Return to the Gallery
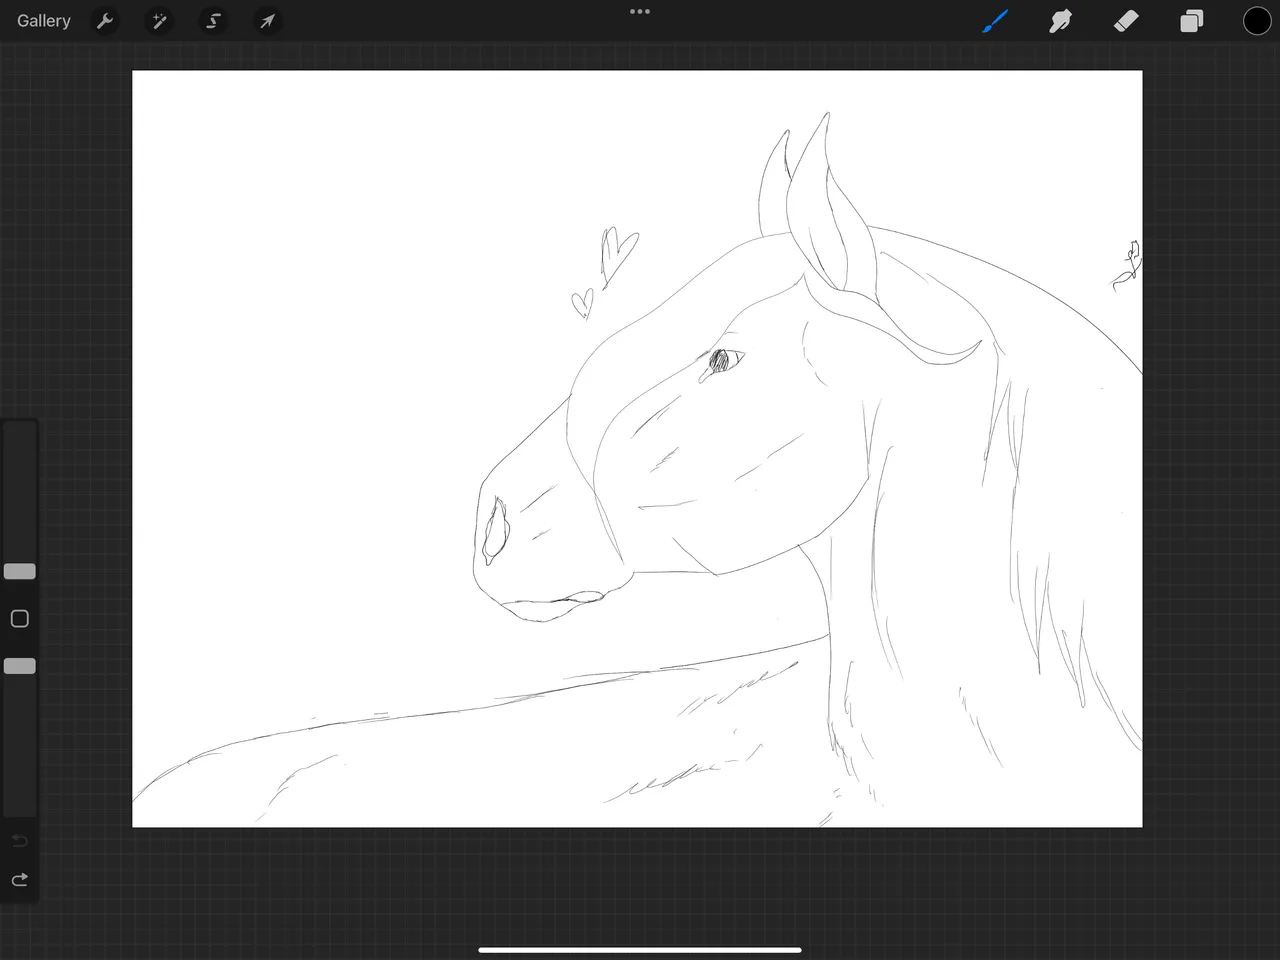The image size is (1280, 960). tap(44, 21)
